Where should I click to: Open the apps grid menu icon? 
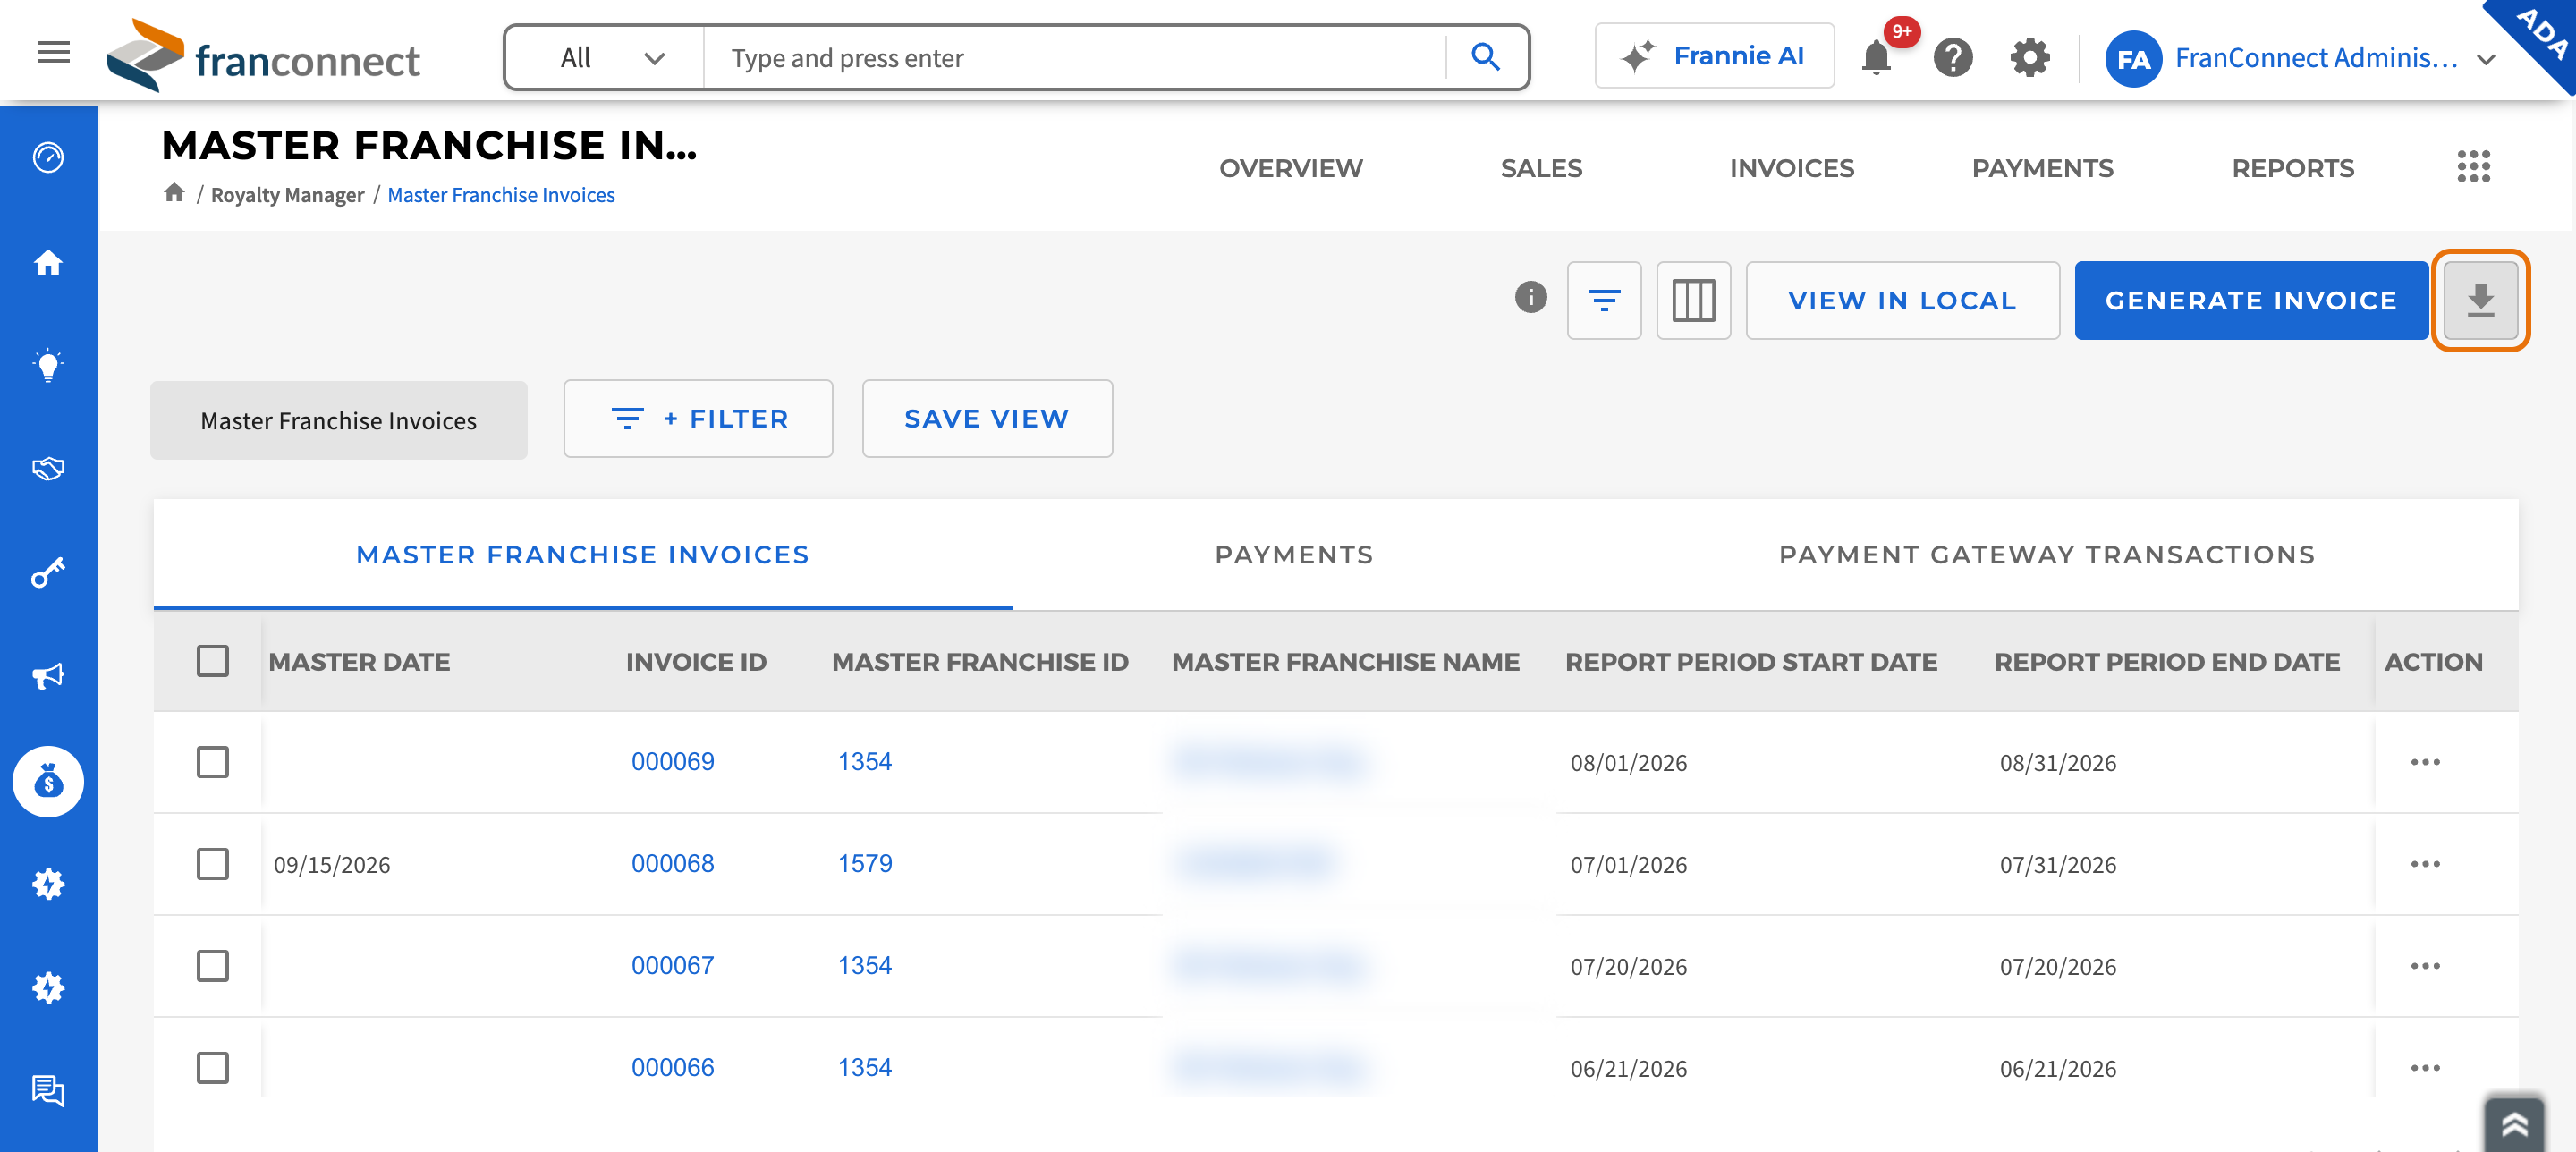pyautogui.click(x=2473, y=167)
